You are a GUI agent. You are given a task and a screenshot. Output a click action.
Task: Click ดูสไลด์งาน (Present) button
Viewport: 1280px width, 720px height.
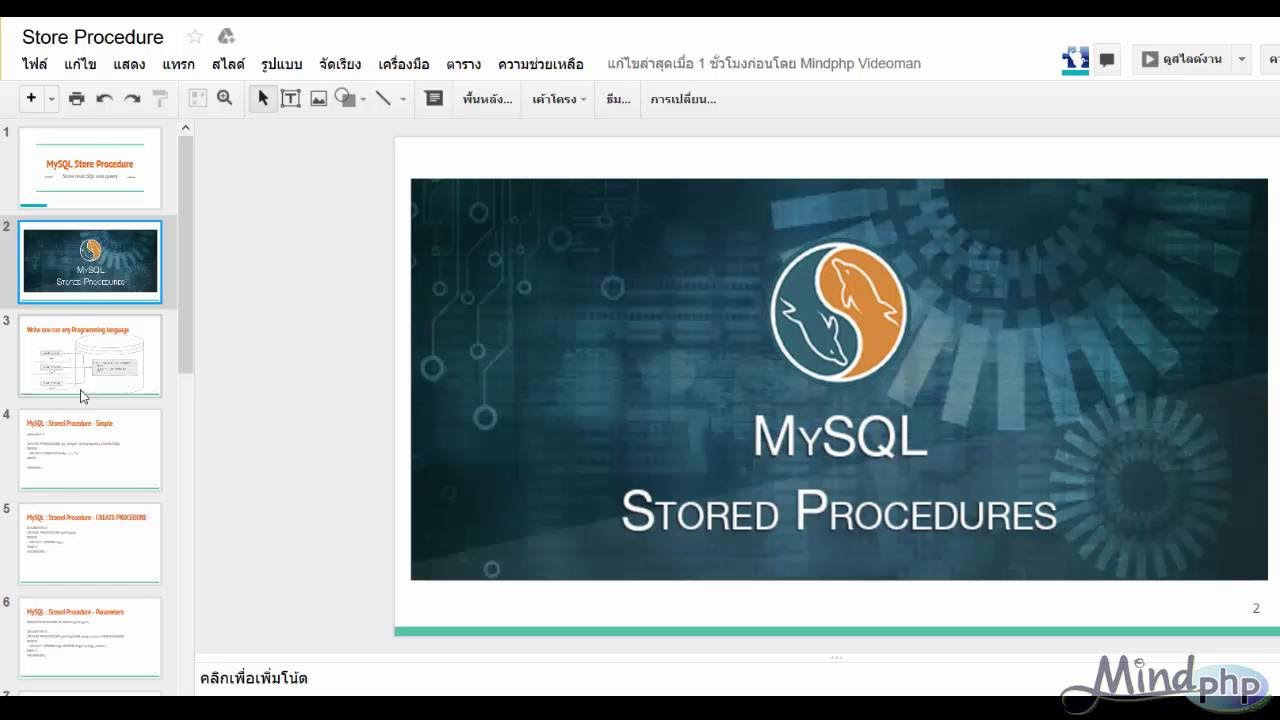[x=1181, y=60]
